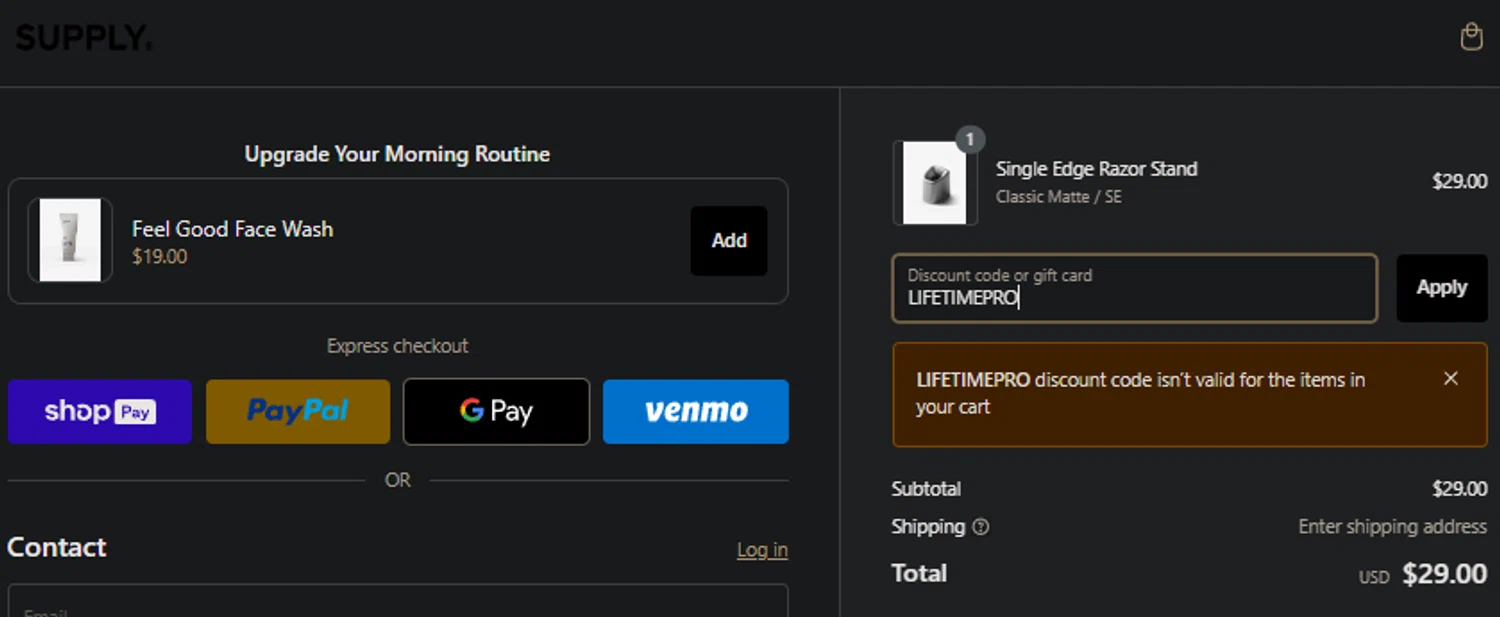Apply the discount code

[x=1441, y=288]
